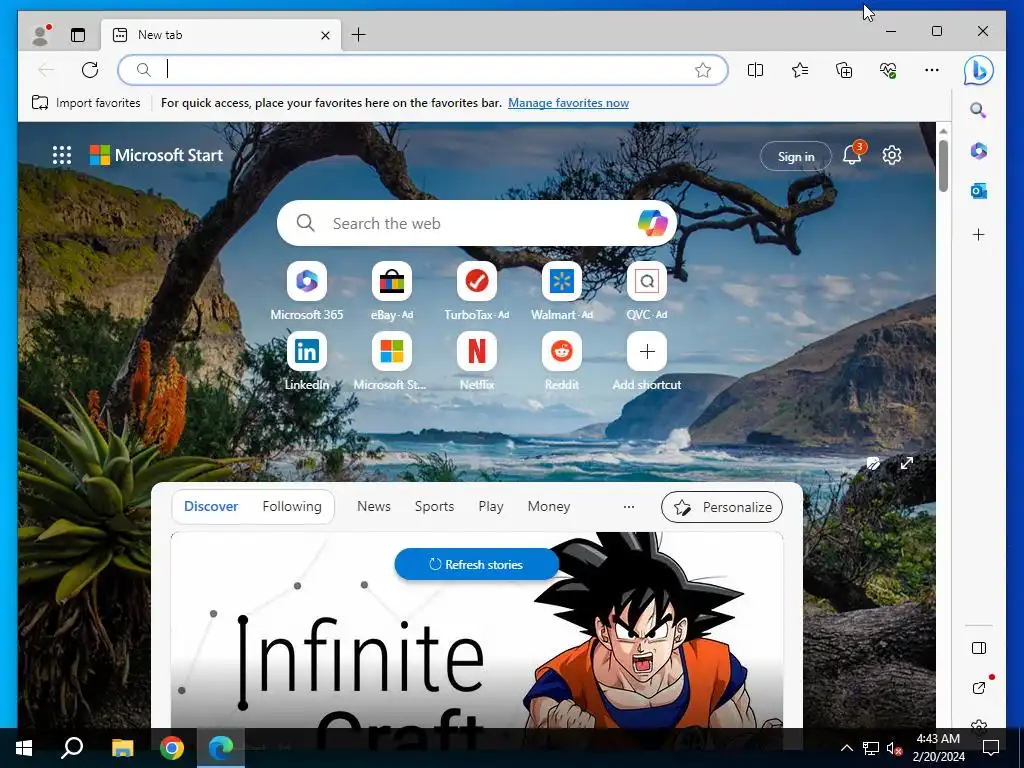Switch to the News tab
The image size is (1024, 768).
coord(374,506)
